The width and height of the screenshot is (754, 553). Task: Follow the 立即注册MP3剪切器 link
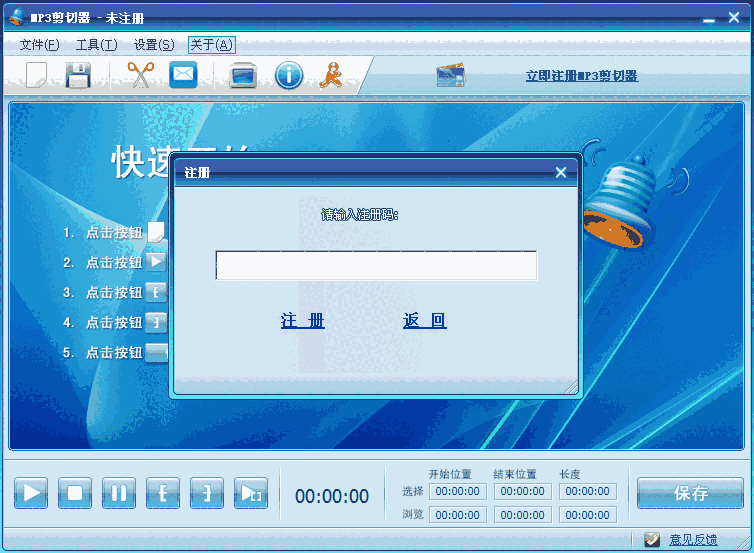coord(582,76)
